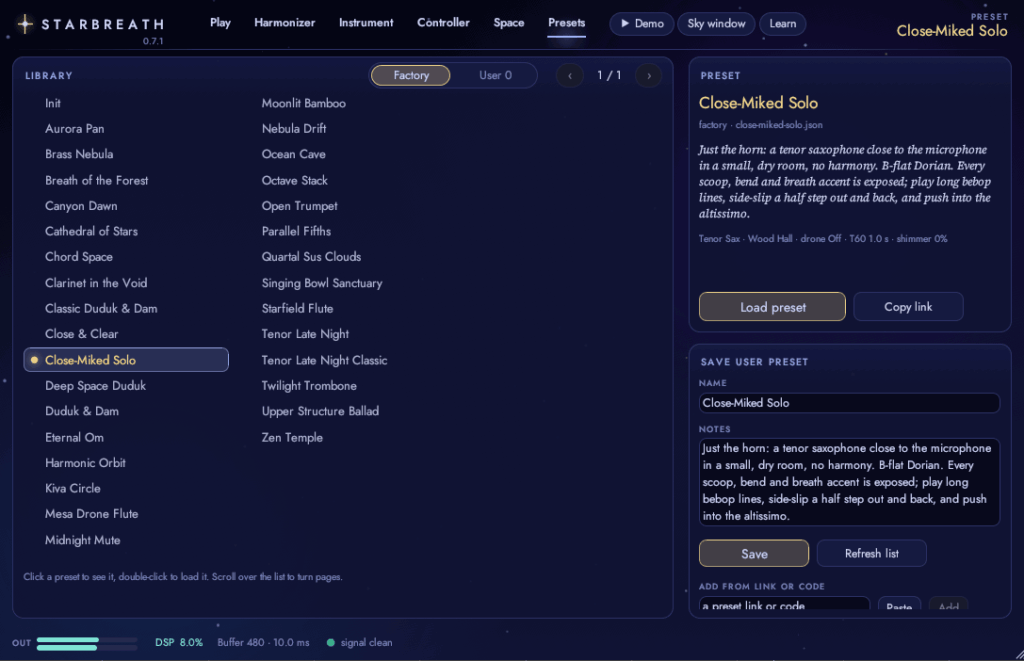Screen dimensions: 1024x661
Task: Open the Learn section
Action: (x=782, y=24)
